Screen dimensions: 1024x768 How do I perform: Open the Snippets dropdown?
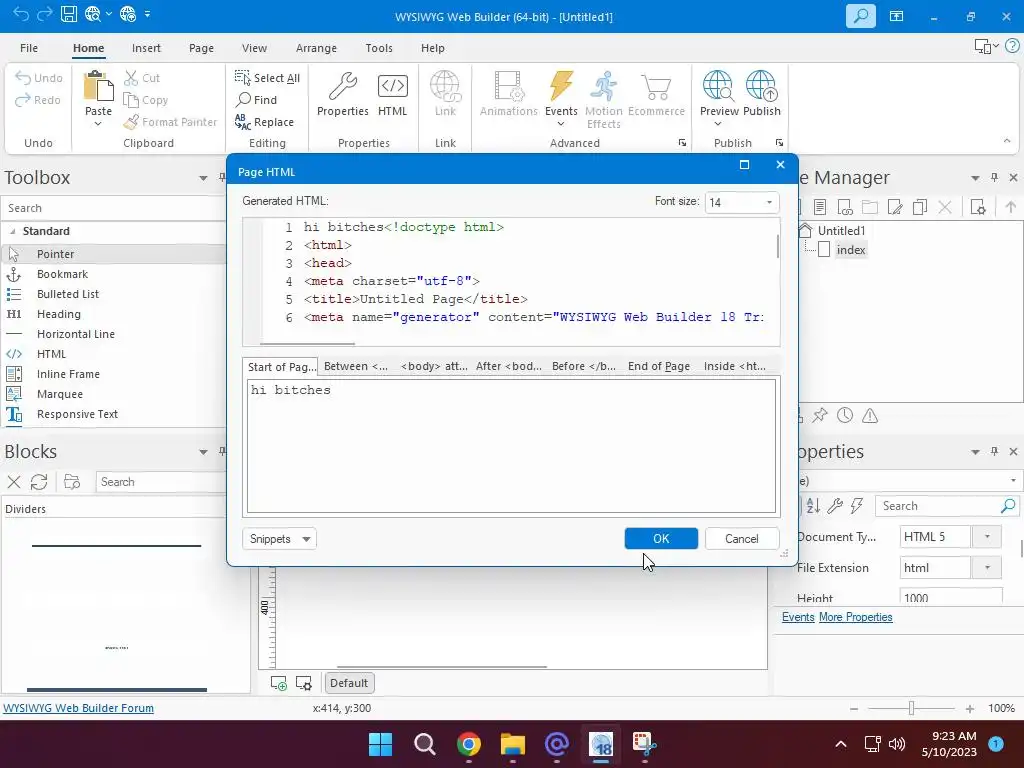click(x=279, y=539)
